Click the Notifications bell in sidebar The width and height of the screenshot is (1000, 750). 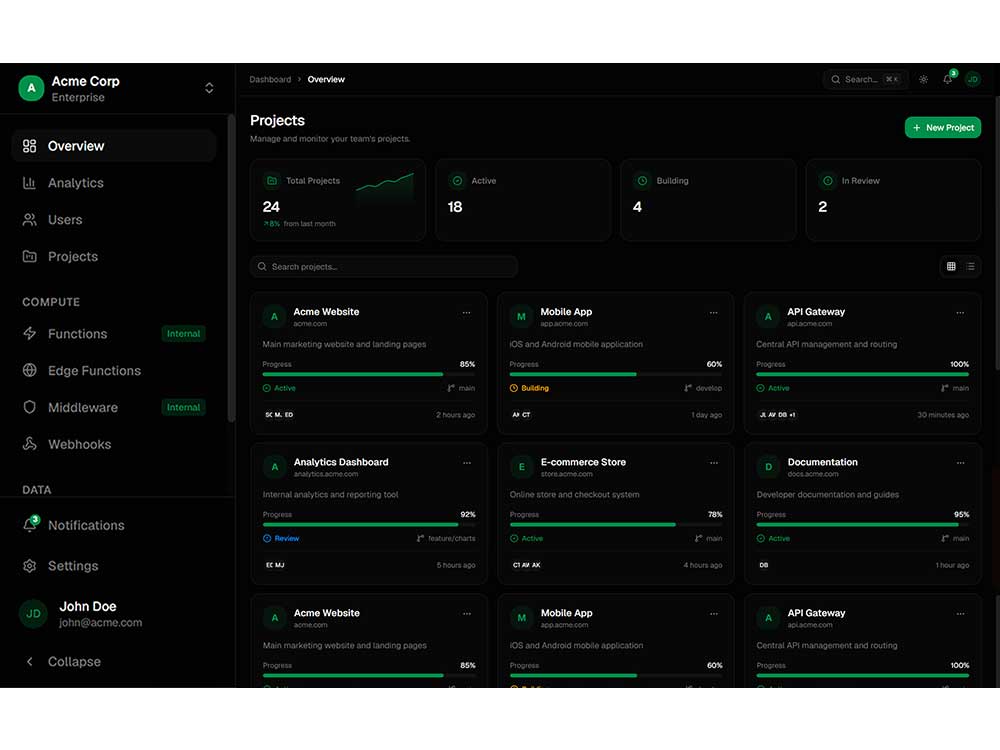(29, 525)
